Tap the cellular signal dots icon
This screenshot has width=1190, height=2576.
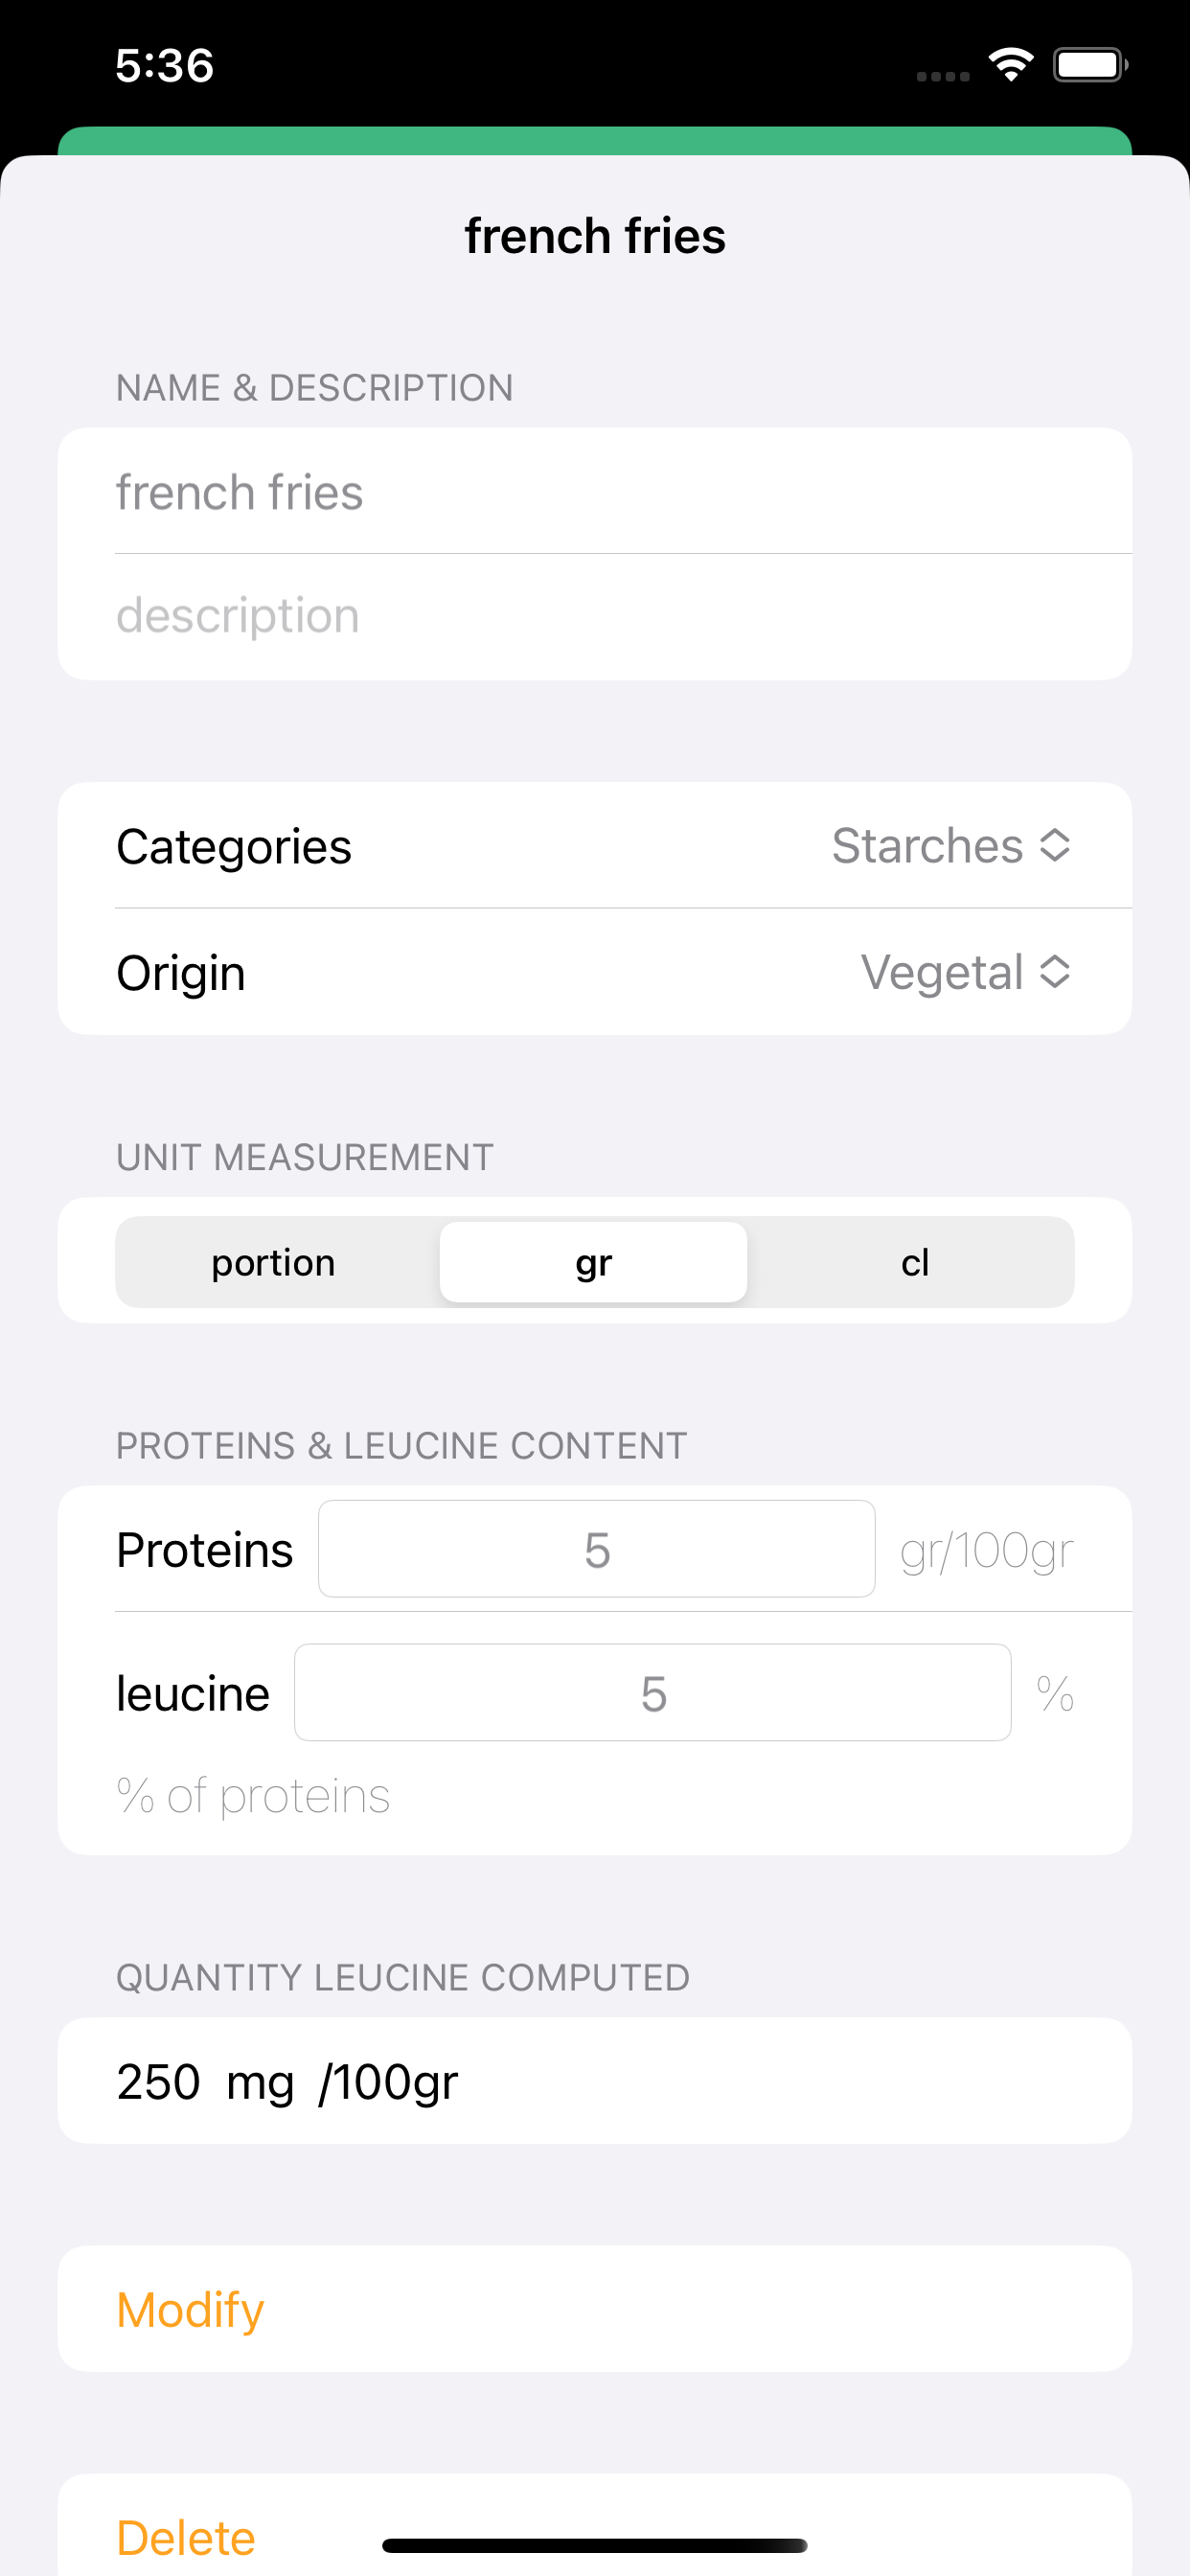[942, 76]
